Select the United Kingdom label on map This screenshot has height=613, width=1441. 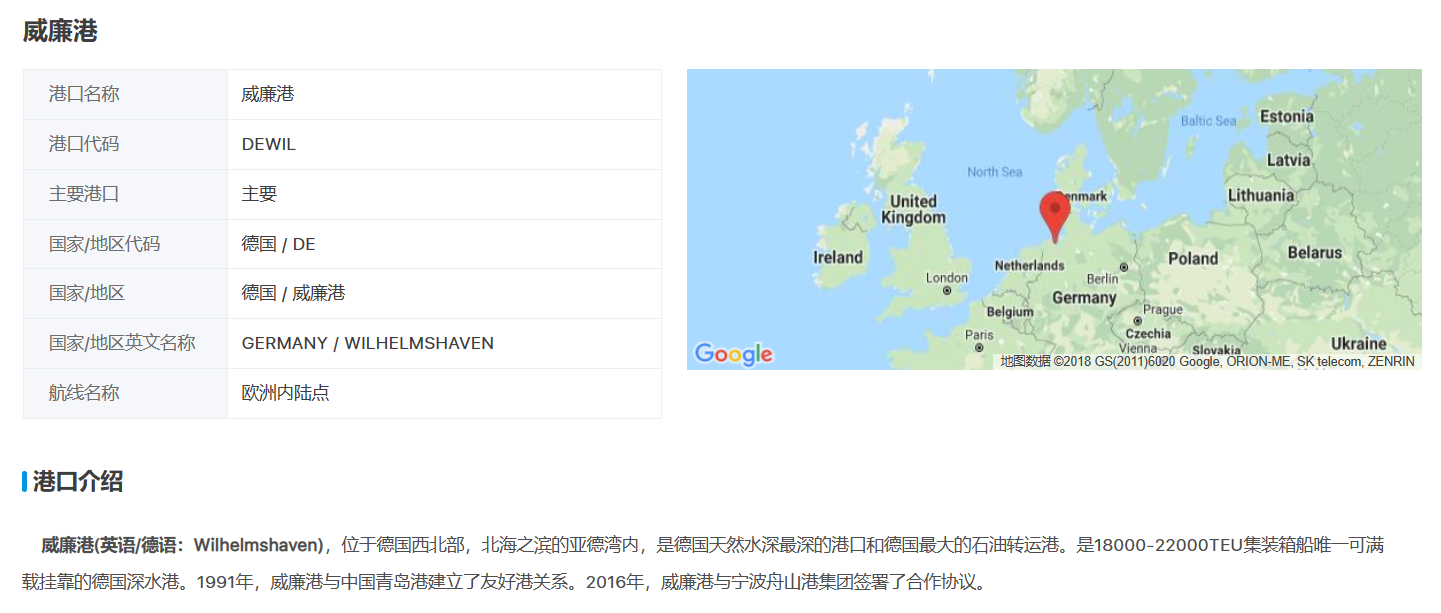point(913,209)
